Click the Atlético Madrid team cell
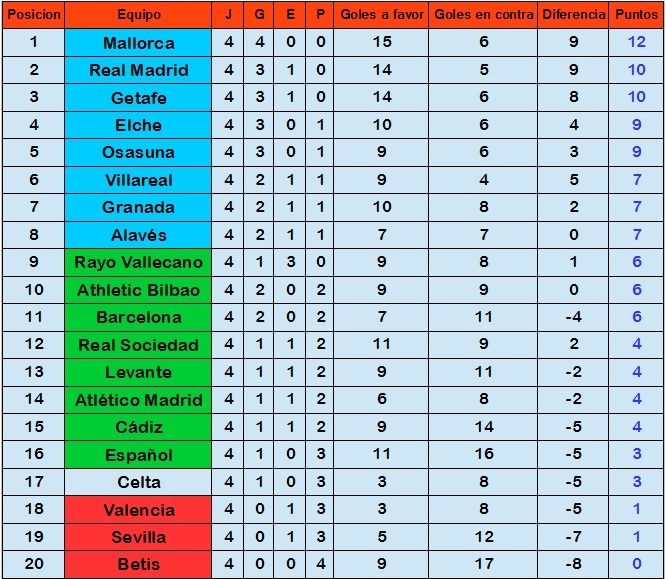Viewport: 666px width, 579px height. pos(138,400)
